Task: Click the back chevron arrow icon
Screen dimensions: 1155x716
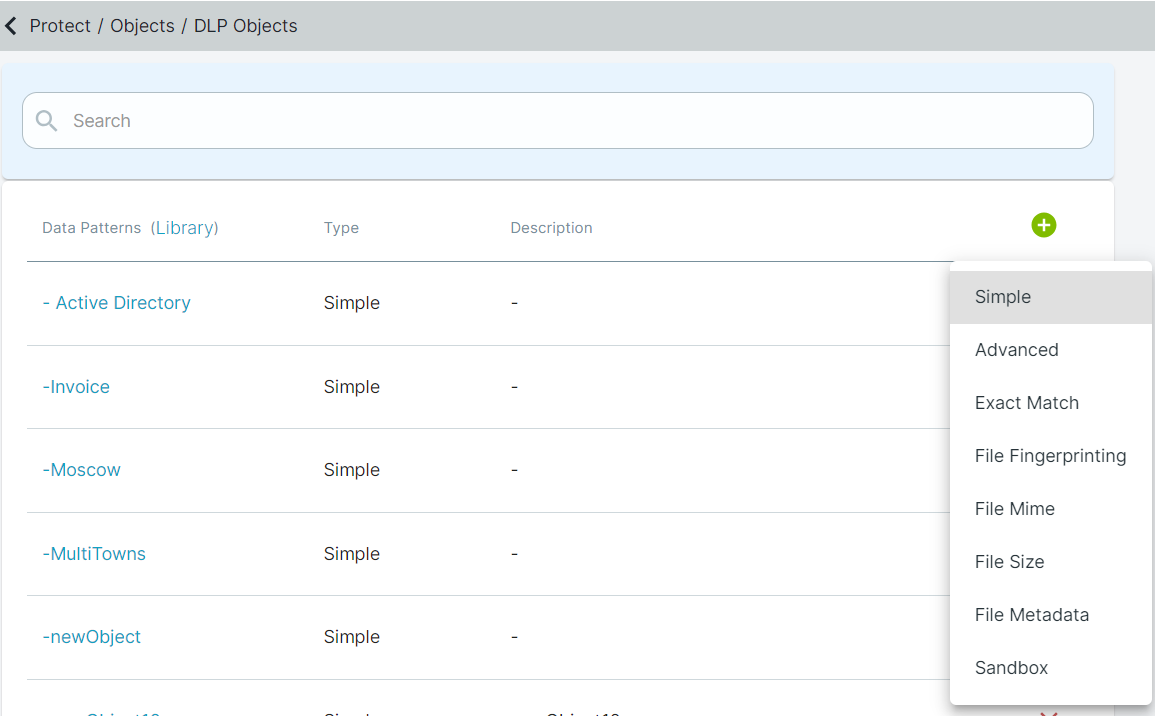Action: point(11,27)
